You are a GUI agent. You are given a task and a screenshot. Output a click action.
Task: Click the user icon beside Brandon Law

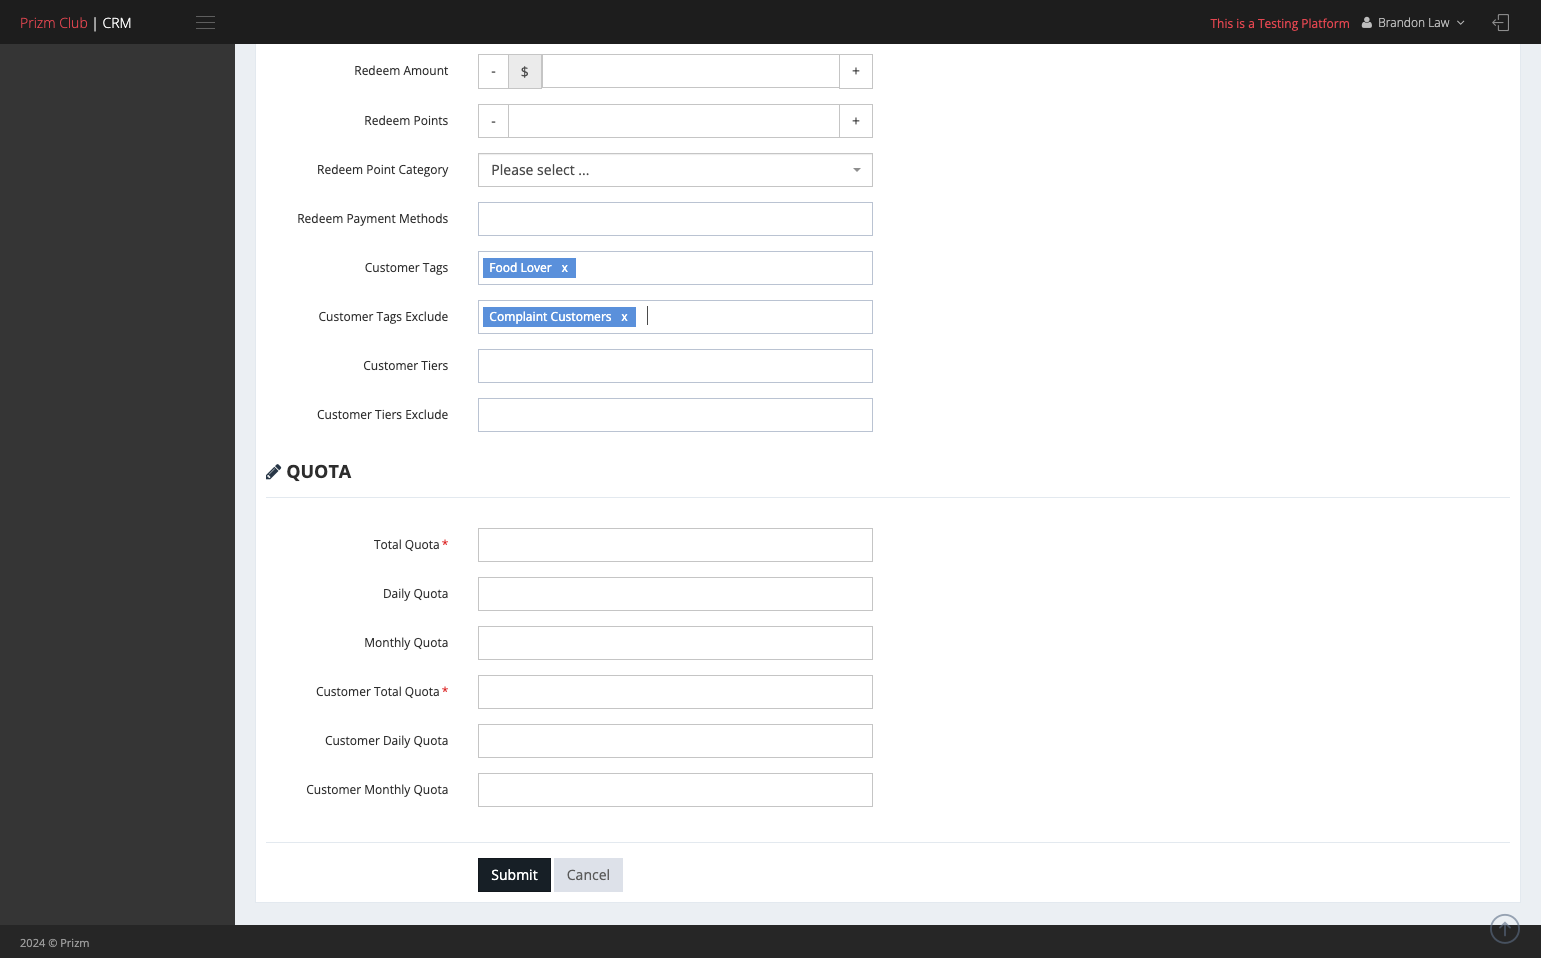(x=1366, y=23)
